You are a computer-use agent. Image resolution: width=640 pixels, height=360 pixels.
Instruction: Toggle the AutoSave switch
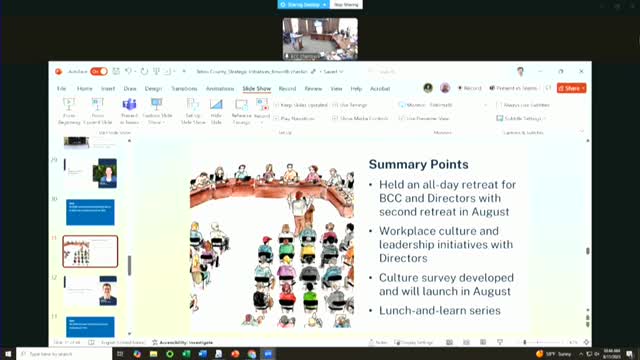(x=99, y=71)
